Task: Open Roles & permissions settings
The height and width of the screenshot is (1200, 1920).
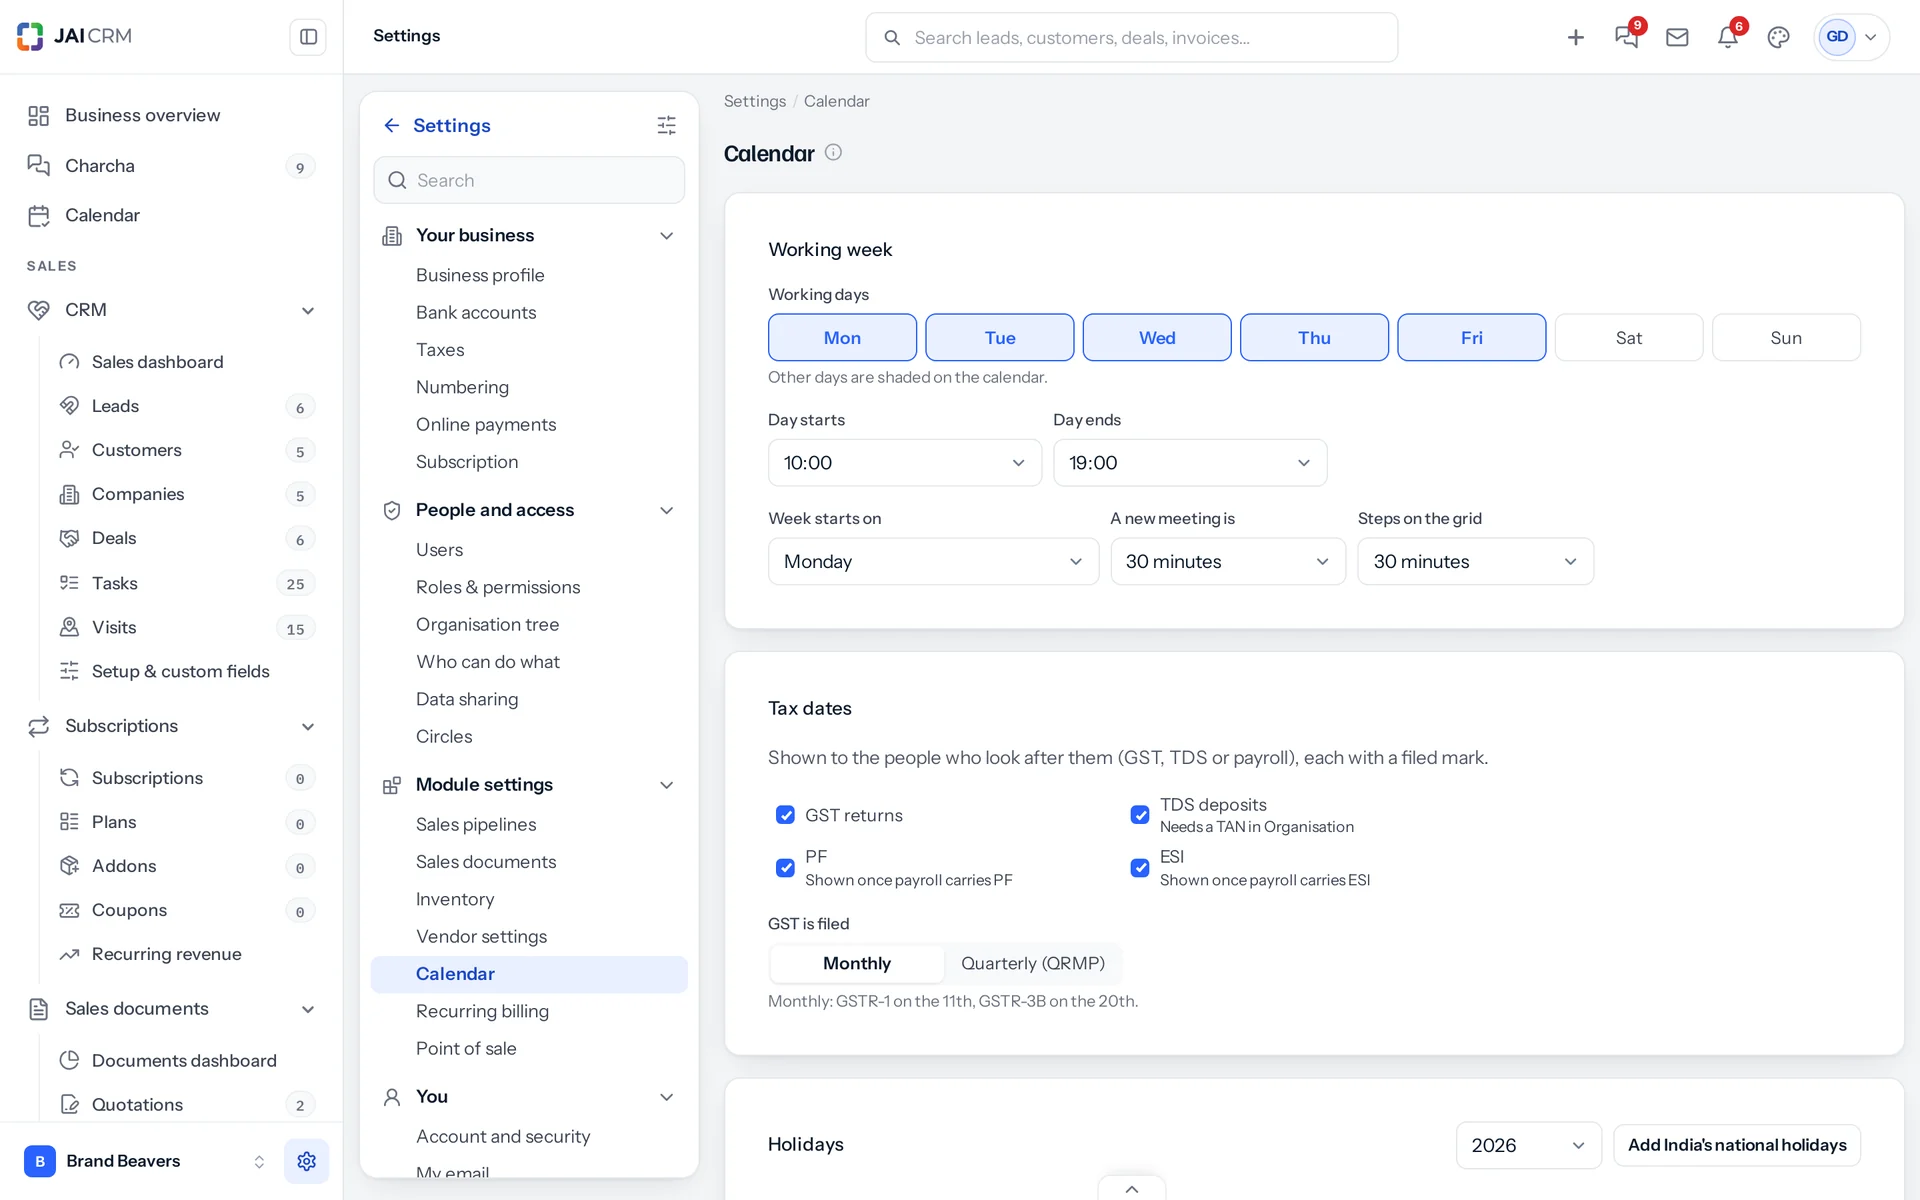Action: click(529, 587)
